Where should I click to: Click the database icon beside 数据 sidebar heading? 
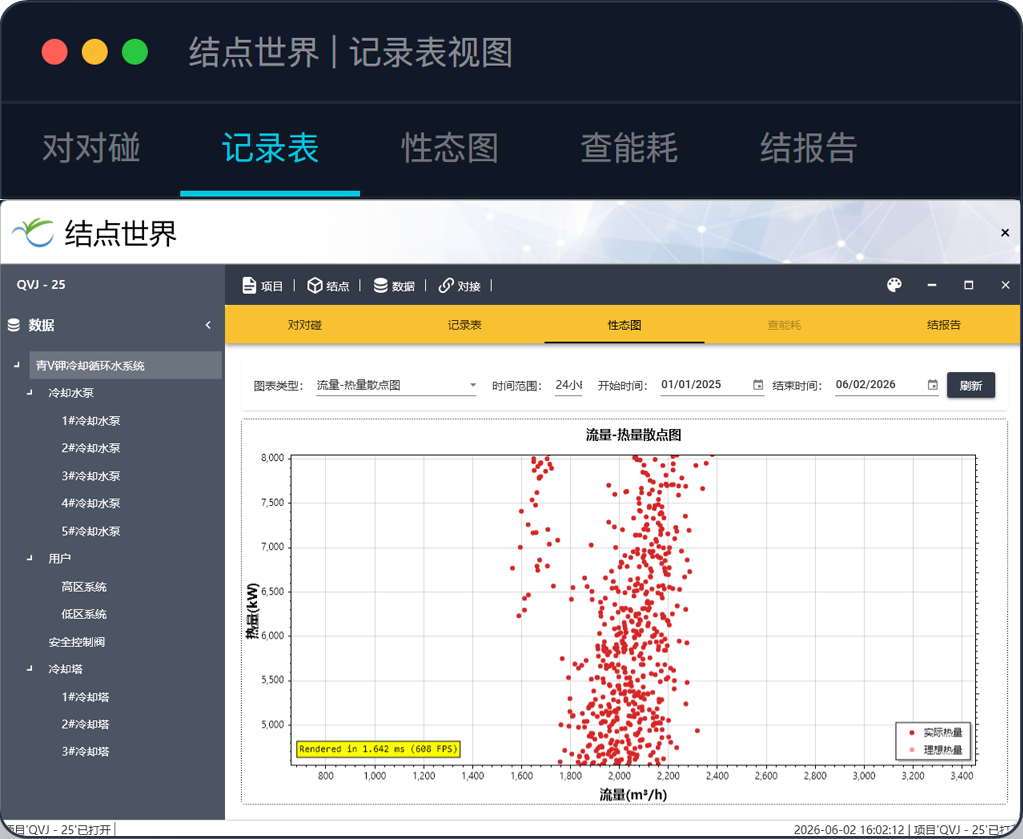[x=14, y=325]
